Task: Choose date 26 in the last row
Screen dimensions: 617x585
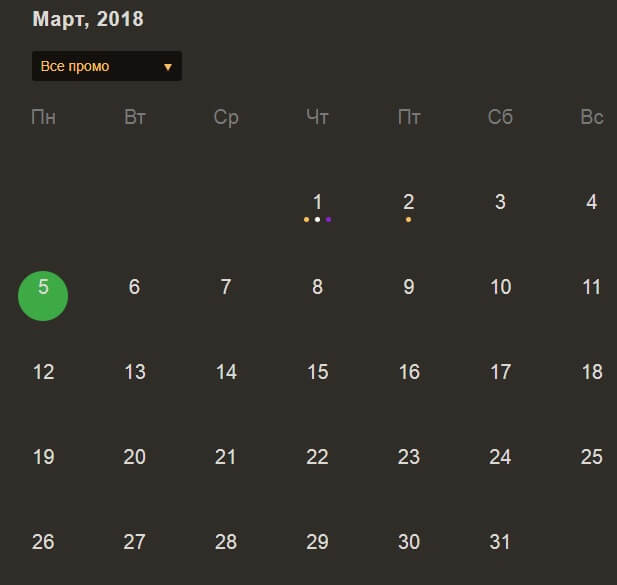Action: click(x=43, y=542)
